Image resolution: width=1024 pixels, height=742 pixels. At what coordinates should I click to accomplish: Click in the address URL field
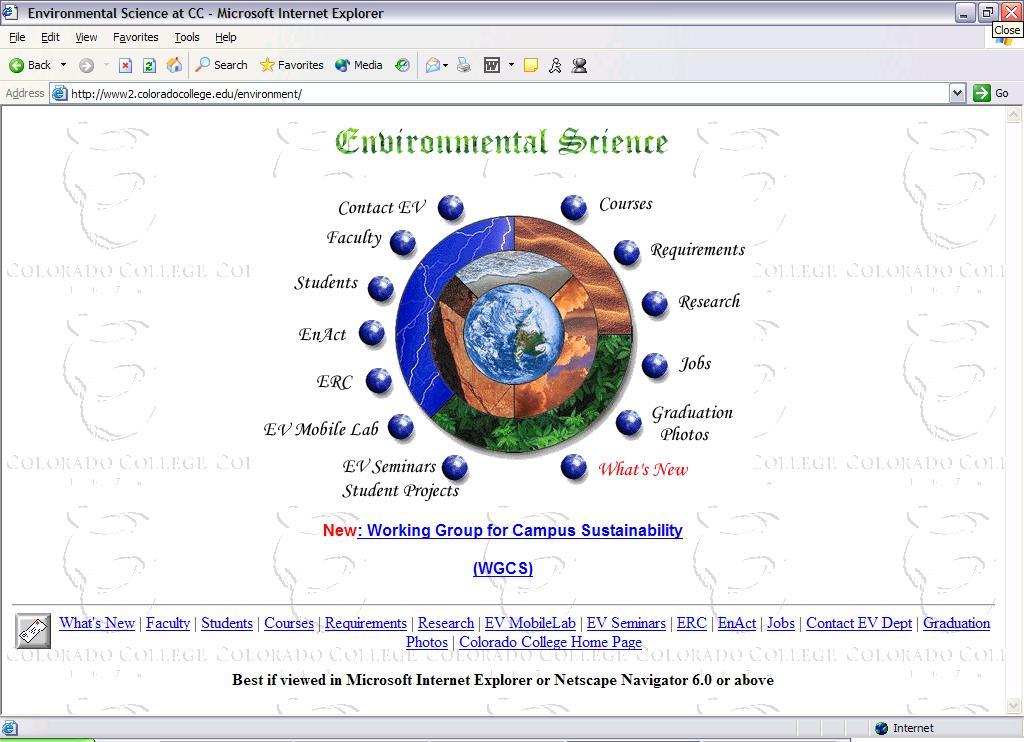(500, 94)
